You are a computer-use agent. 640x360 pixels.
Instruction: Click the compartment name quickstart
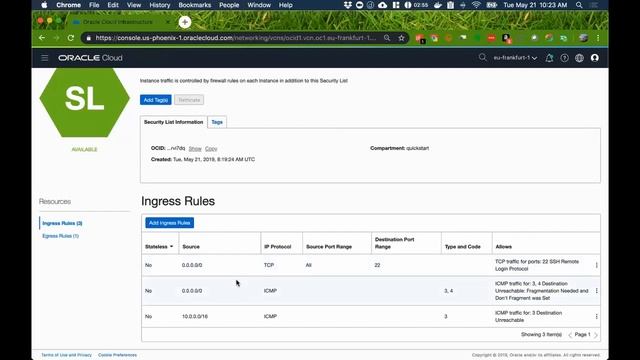(x=418, y=148)
